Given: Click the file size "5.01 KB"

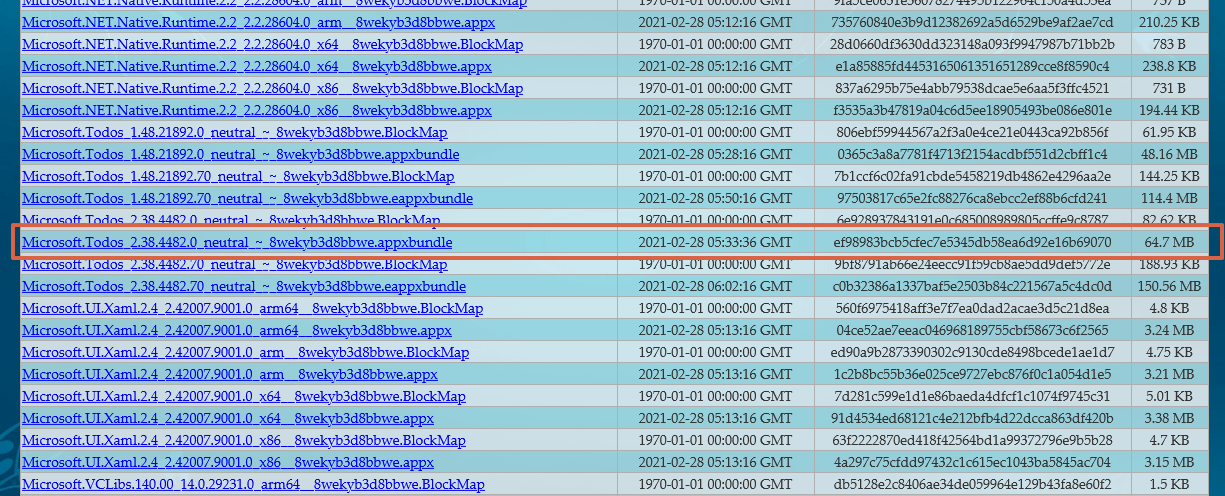Looking at the screenshot, I should tap(1168, 396).
